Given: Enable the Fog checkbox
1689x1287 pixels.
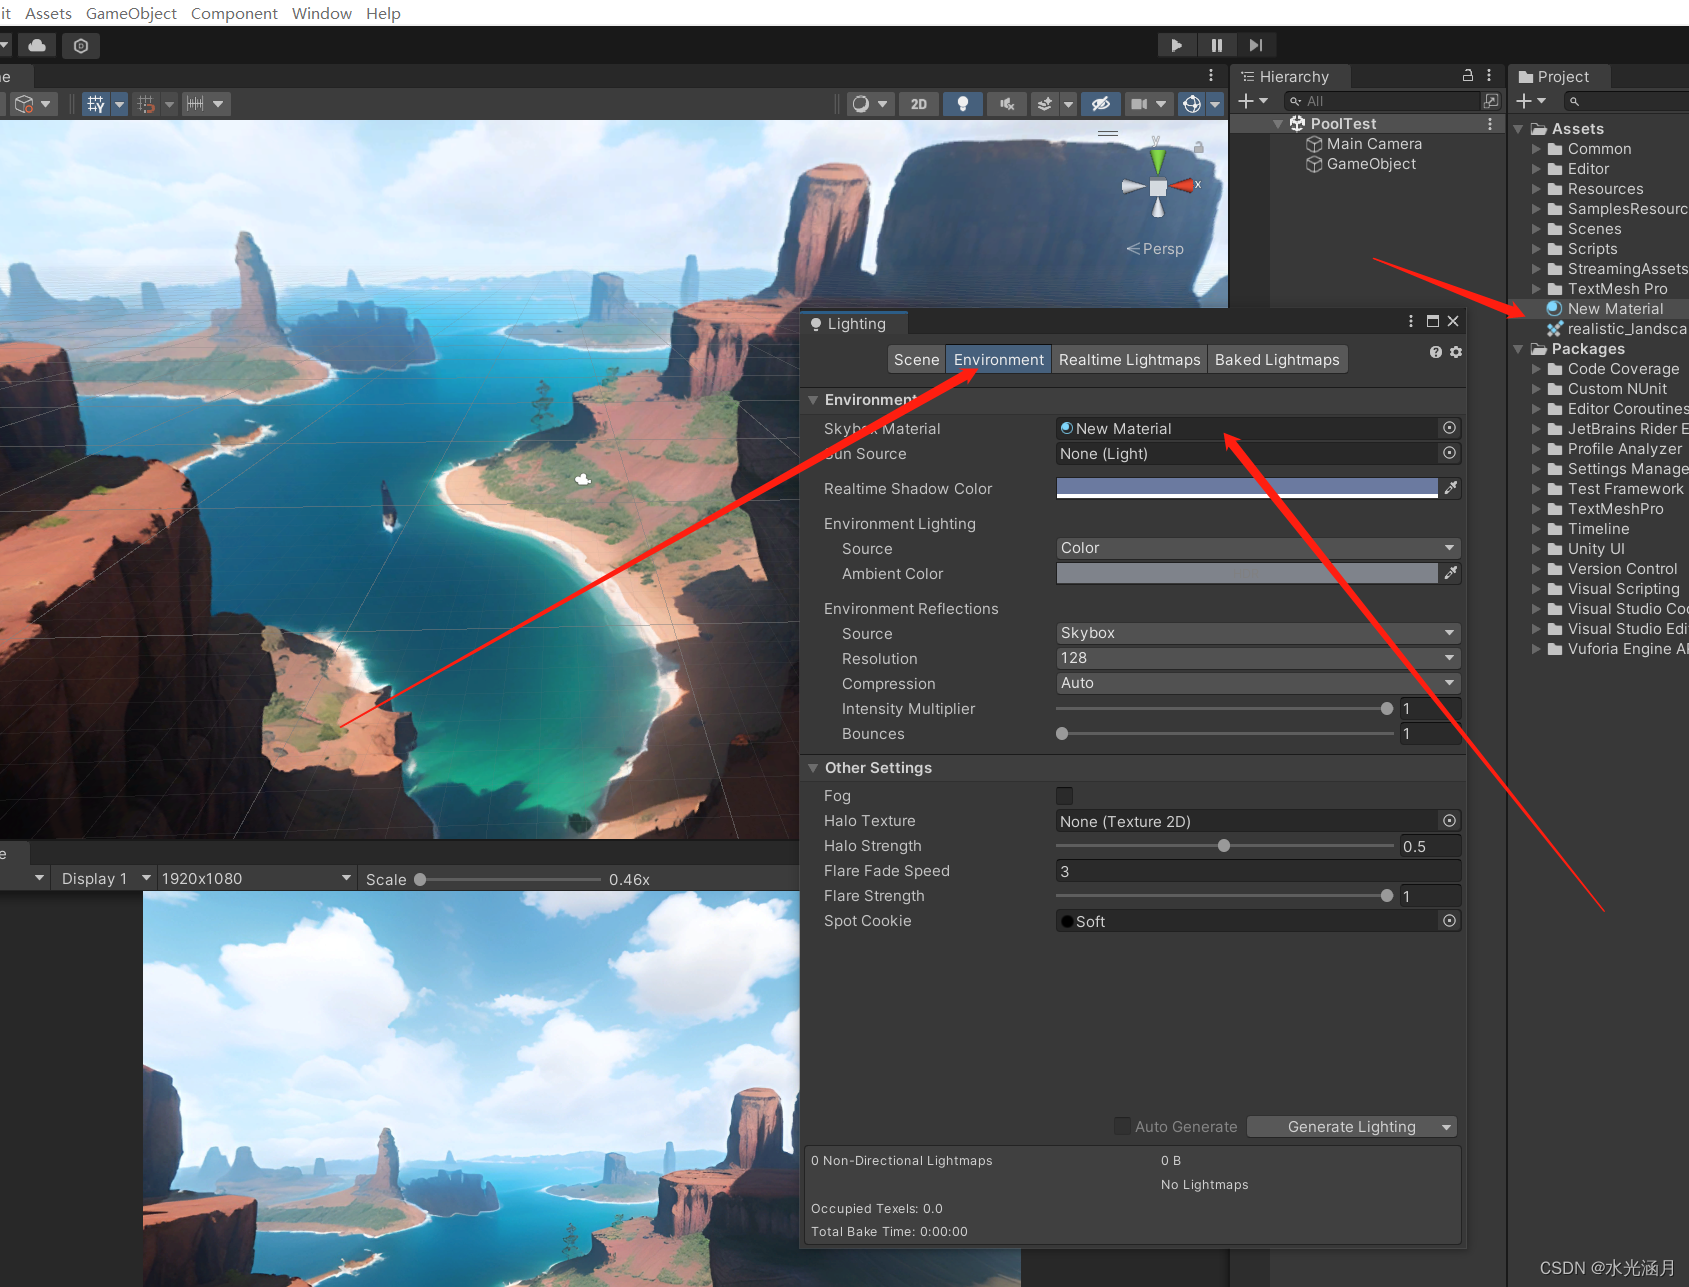Looking at the screenshot, I should [x=1065, y=796].
